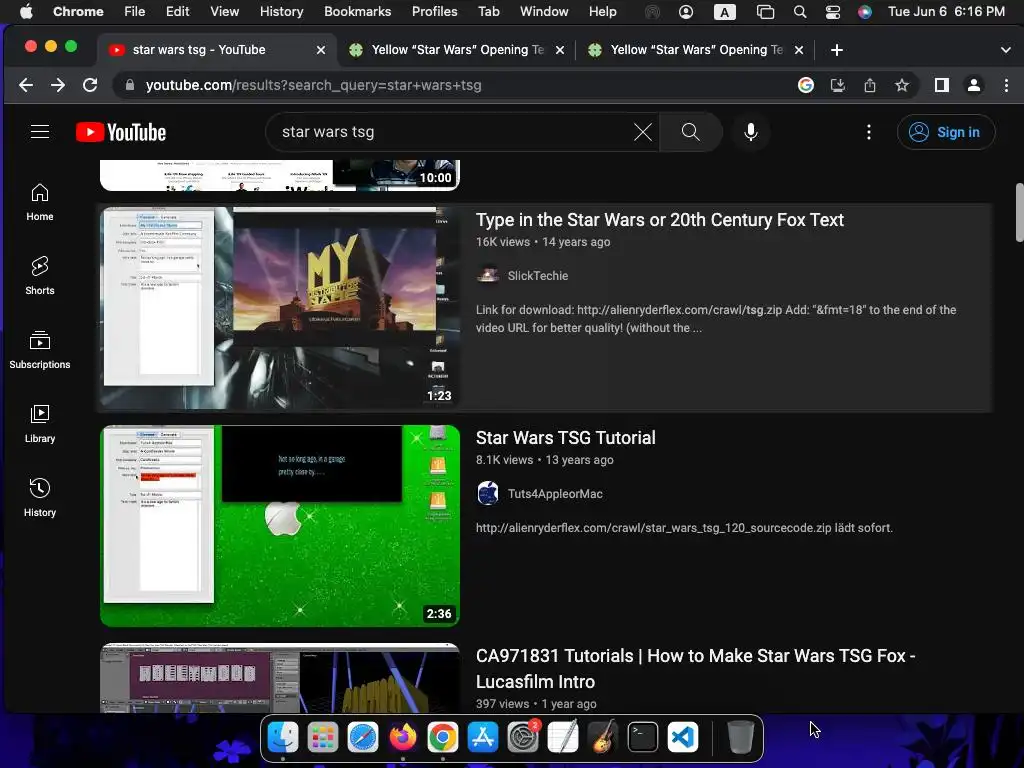Open the 'CA971831 Tutorials' video title

pyautogui.click(x=696, y=669)
